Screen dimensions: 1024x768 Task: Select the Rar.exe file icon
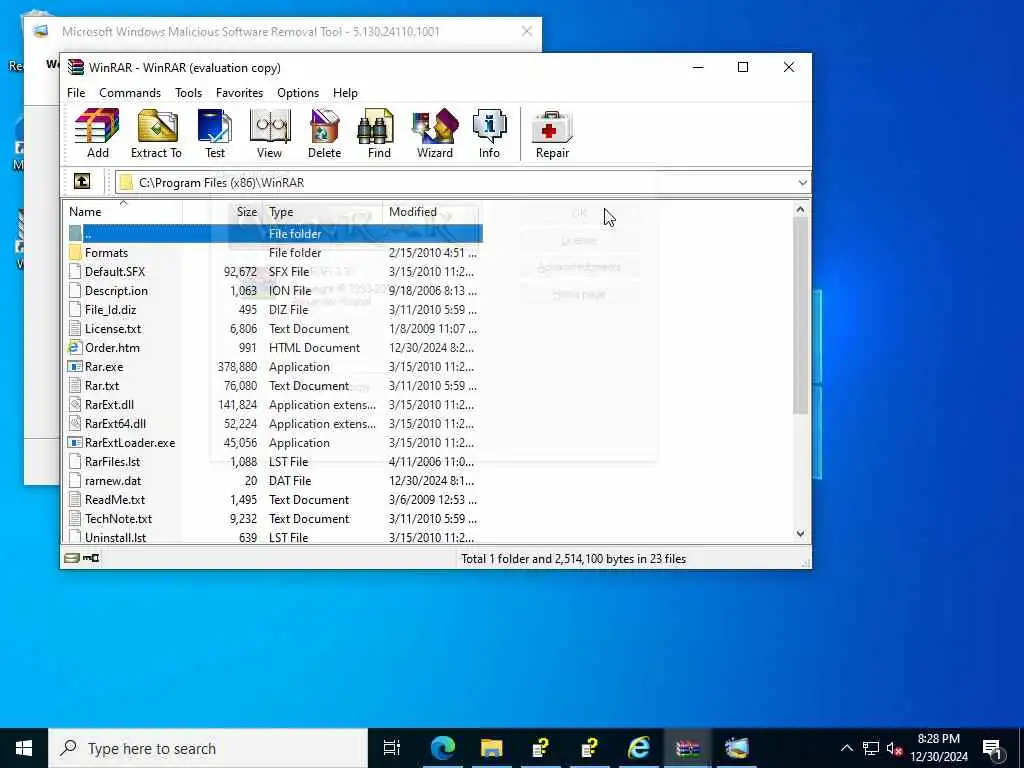pyautogui.click(x=74, y=366)
